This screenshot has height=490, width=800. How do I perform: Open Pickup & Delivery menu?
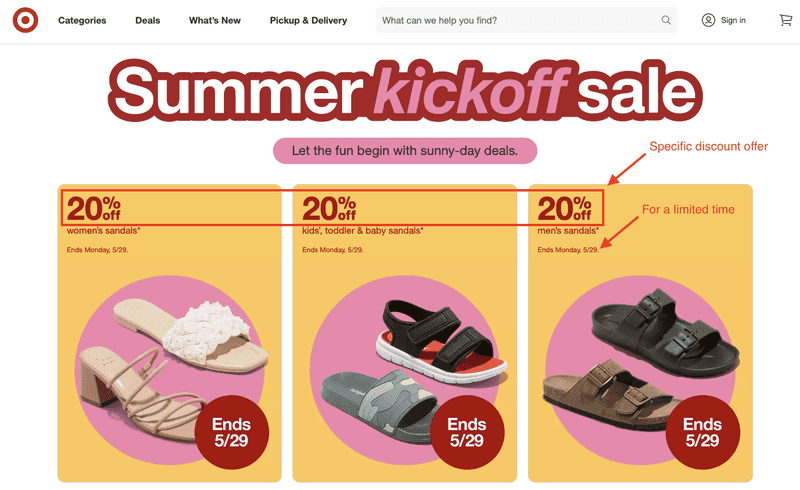pyautogui.click(x=308, y=20)
